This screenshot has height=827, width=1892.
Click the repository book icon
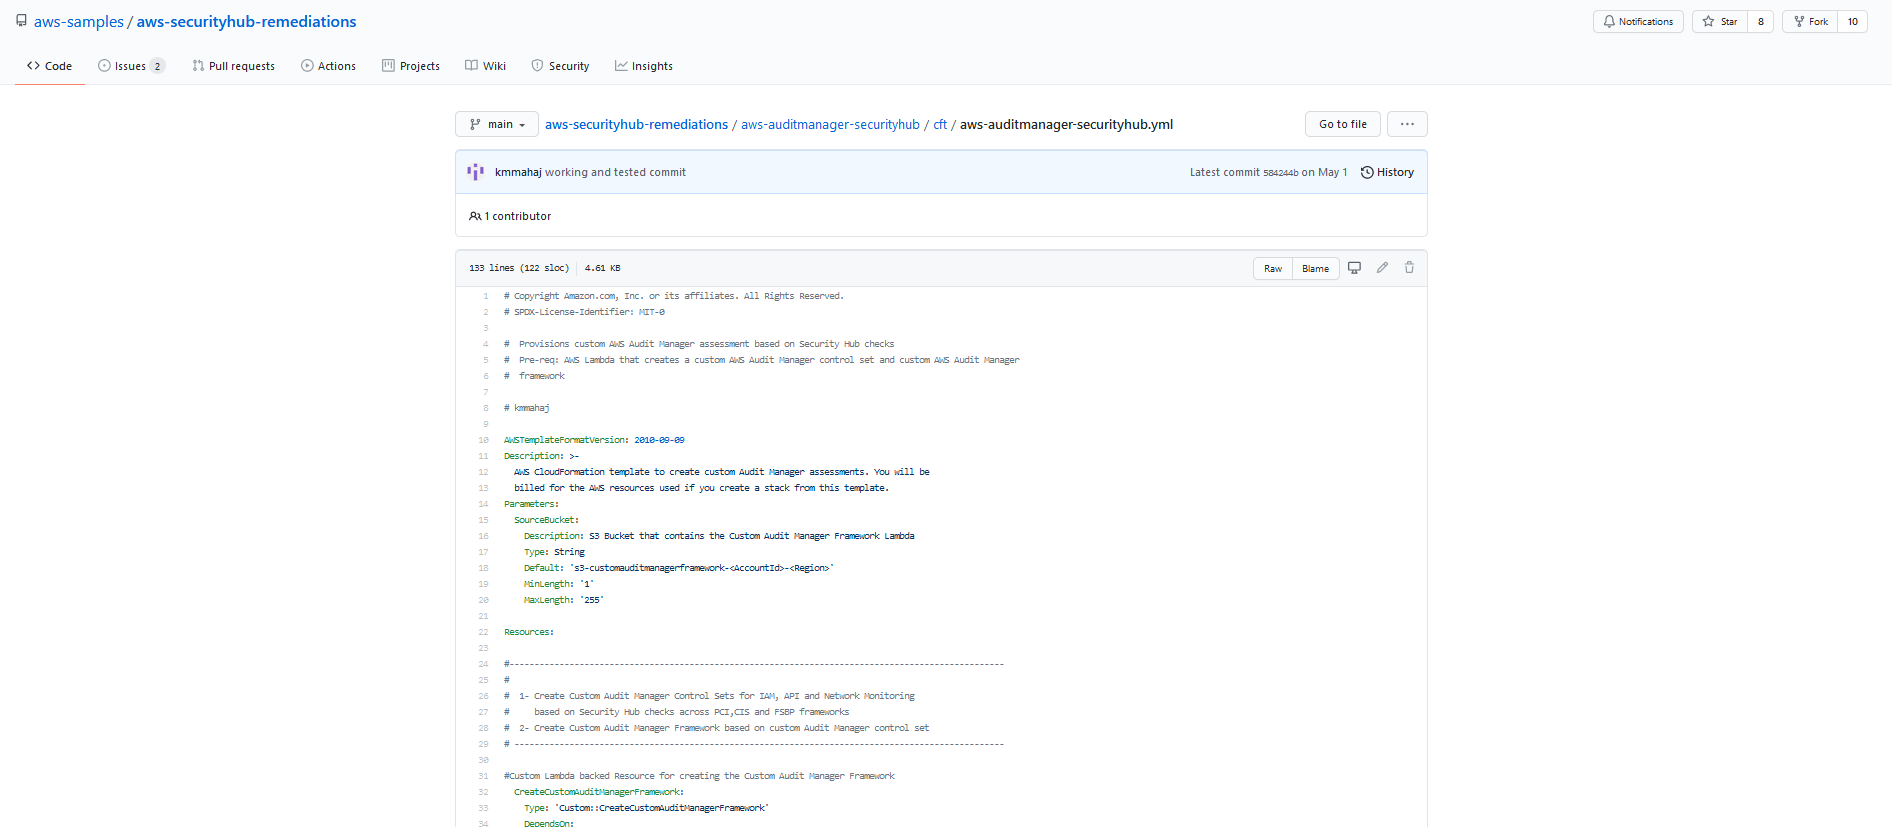coord(21,21)
